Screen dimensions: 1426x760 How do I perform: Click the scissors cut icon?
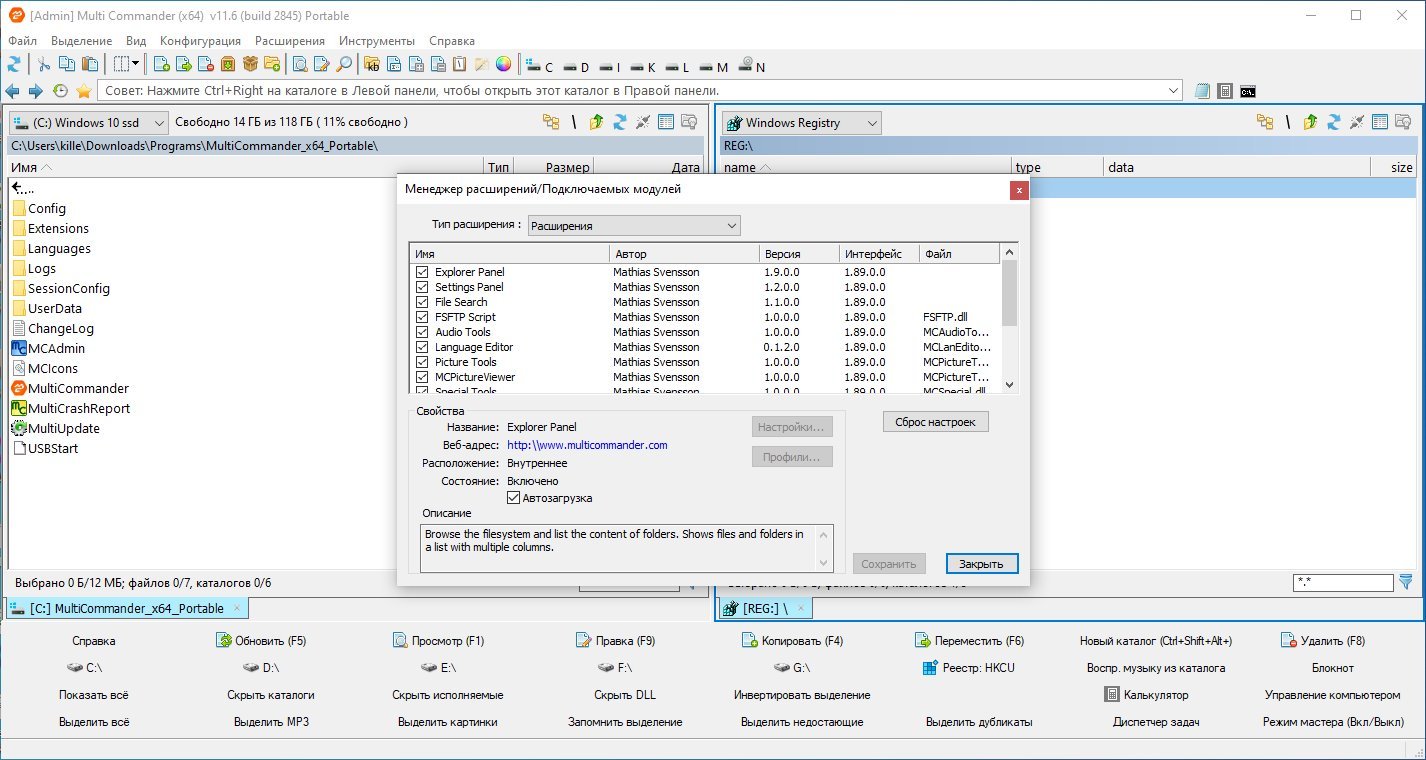[44, 65]
